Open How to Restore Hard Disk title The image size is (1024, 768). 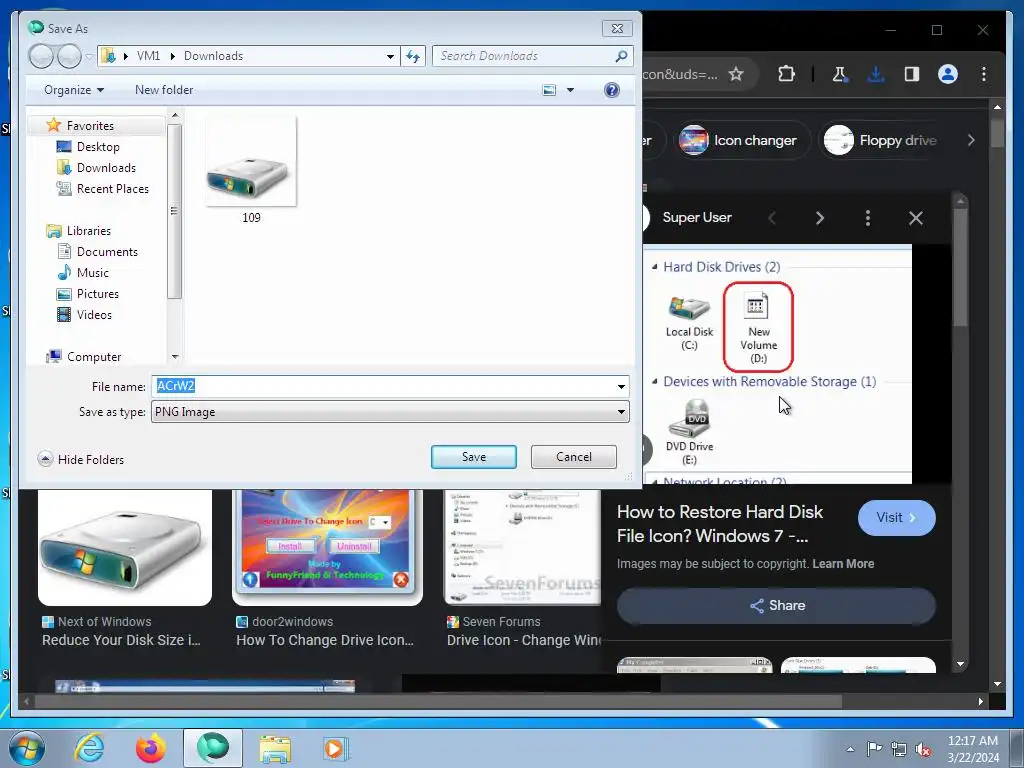tap(720, 524)
